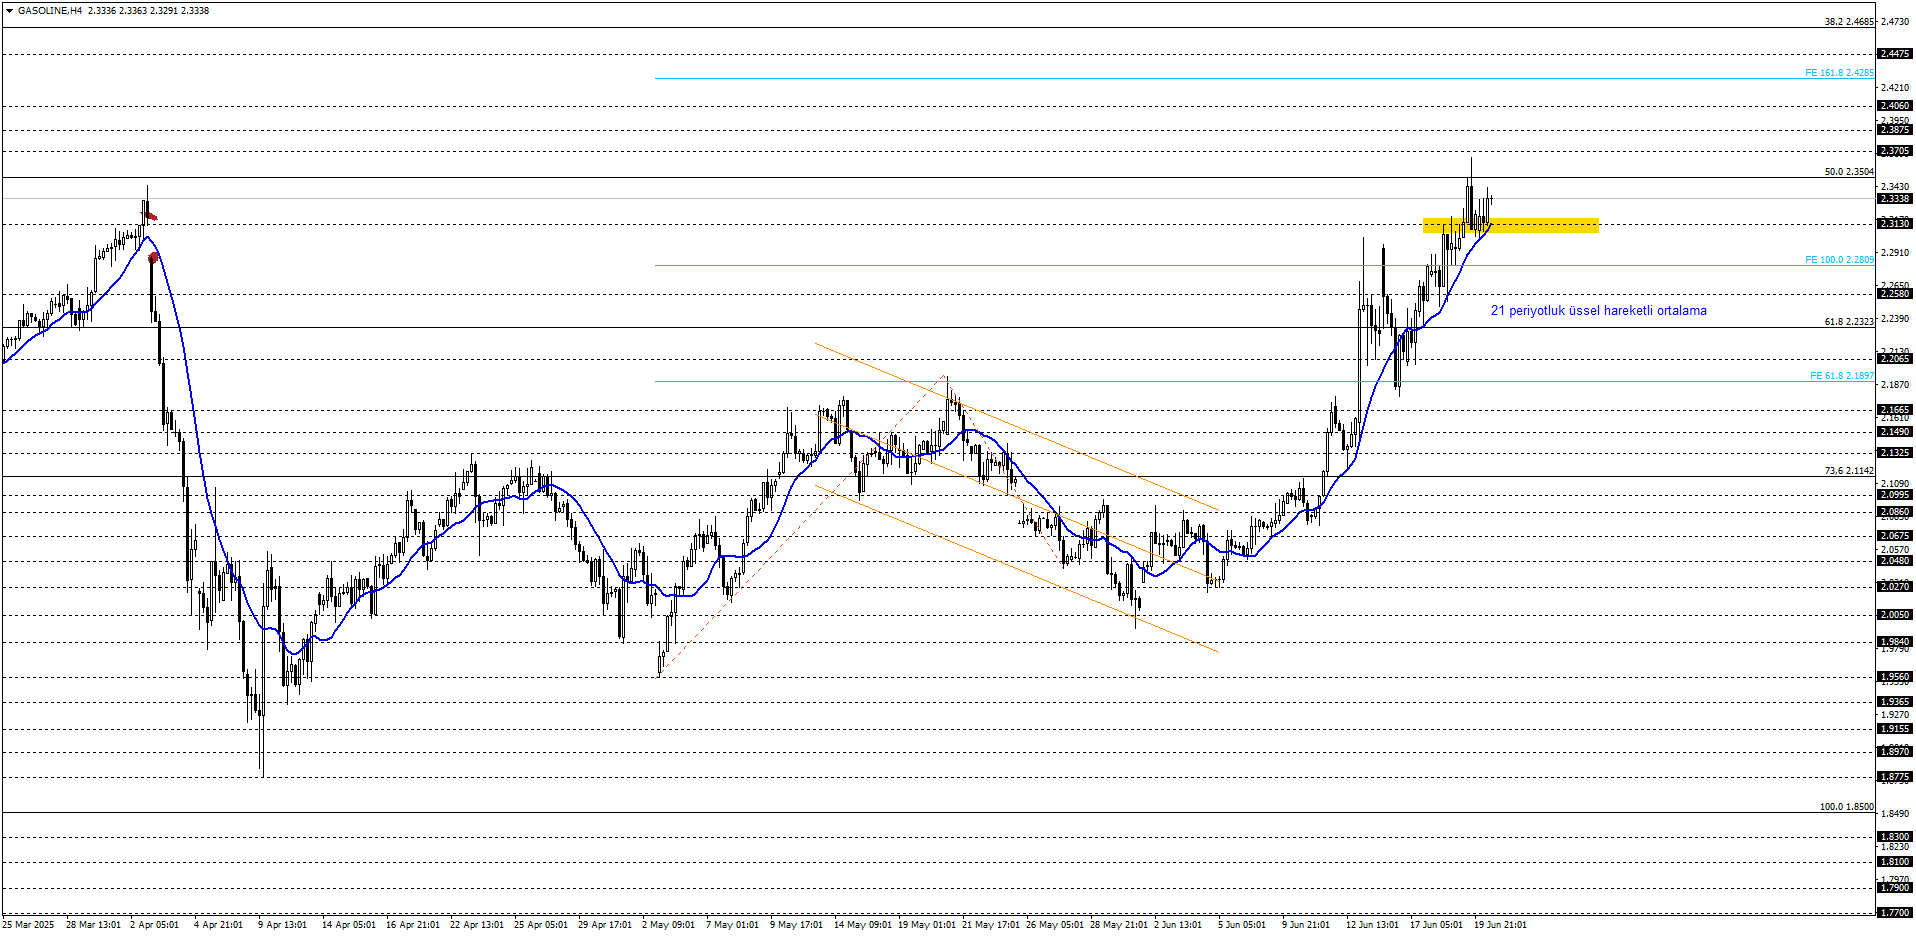Click the 2.0270 level tag on price axis
The height and width of the screenshot is (936, 1916).
pyautogui.click(x=1895, y=587)
